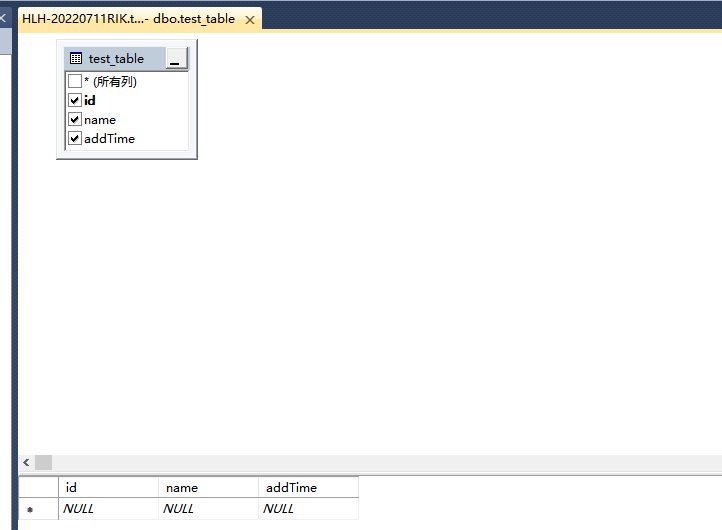Select the id column header in results
The width and height of the screenshot is (722, 530).
coord(108,487)
